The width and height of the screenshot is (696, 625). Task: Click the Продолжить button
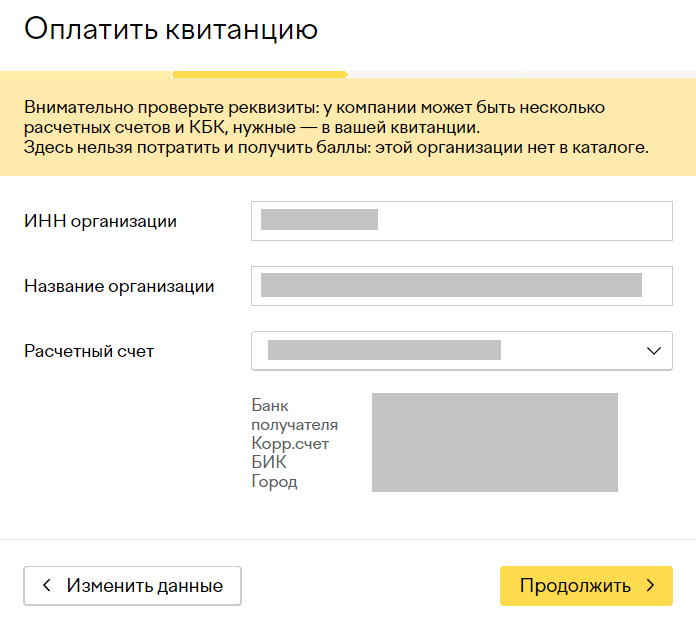click(586, 585)
